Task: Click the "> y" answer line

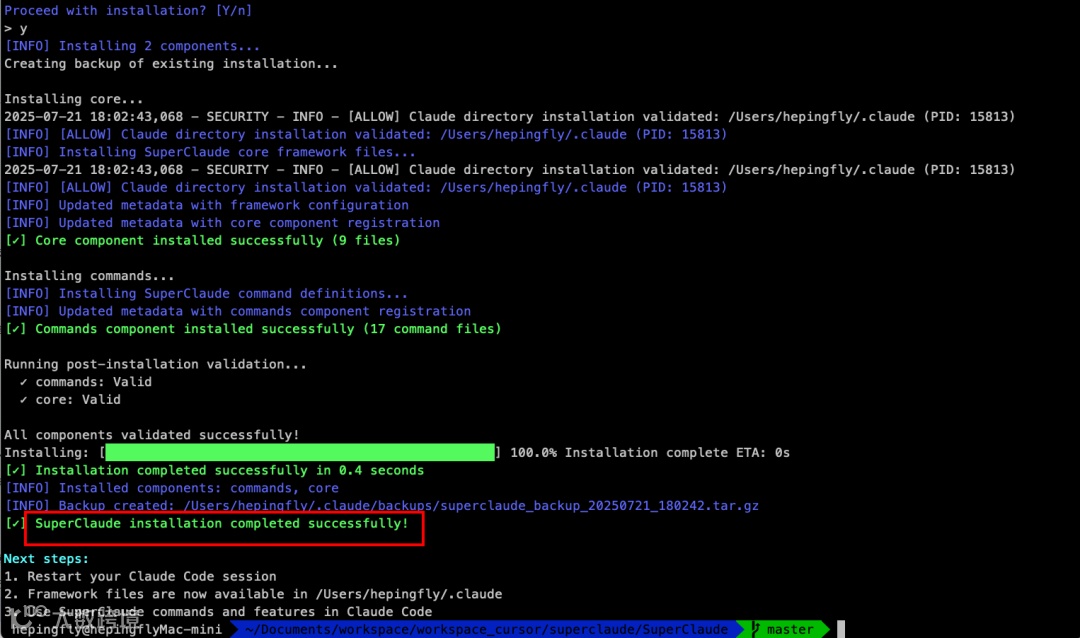Action: (16, 28)
